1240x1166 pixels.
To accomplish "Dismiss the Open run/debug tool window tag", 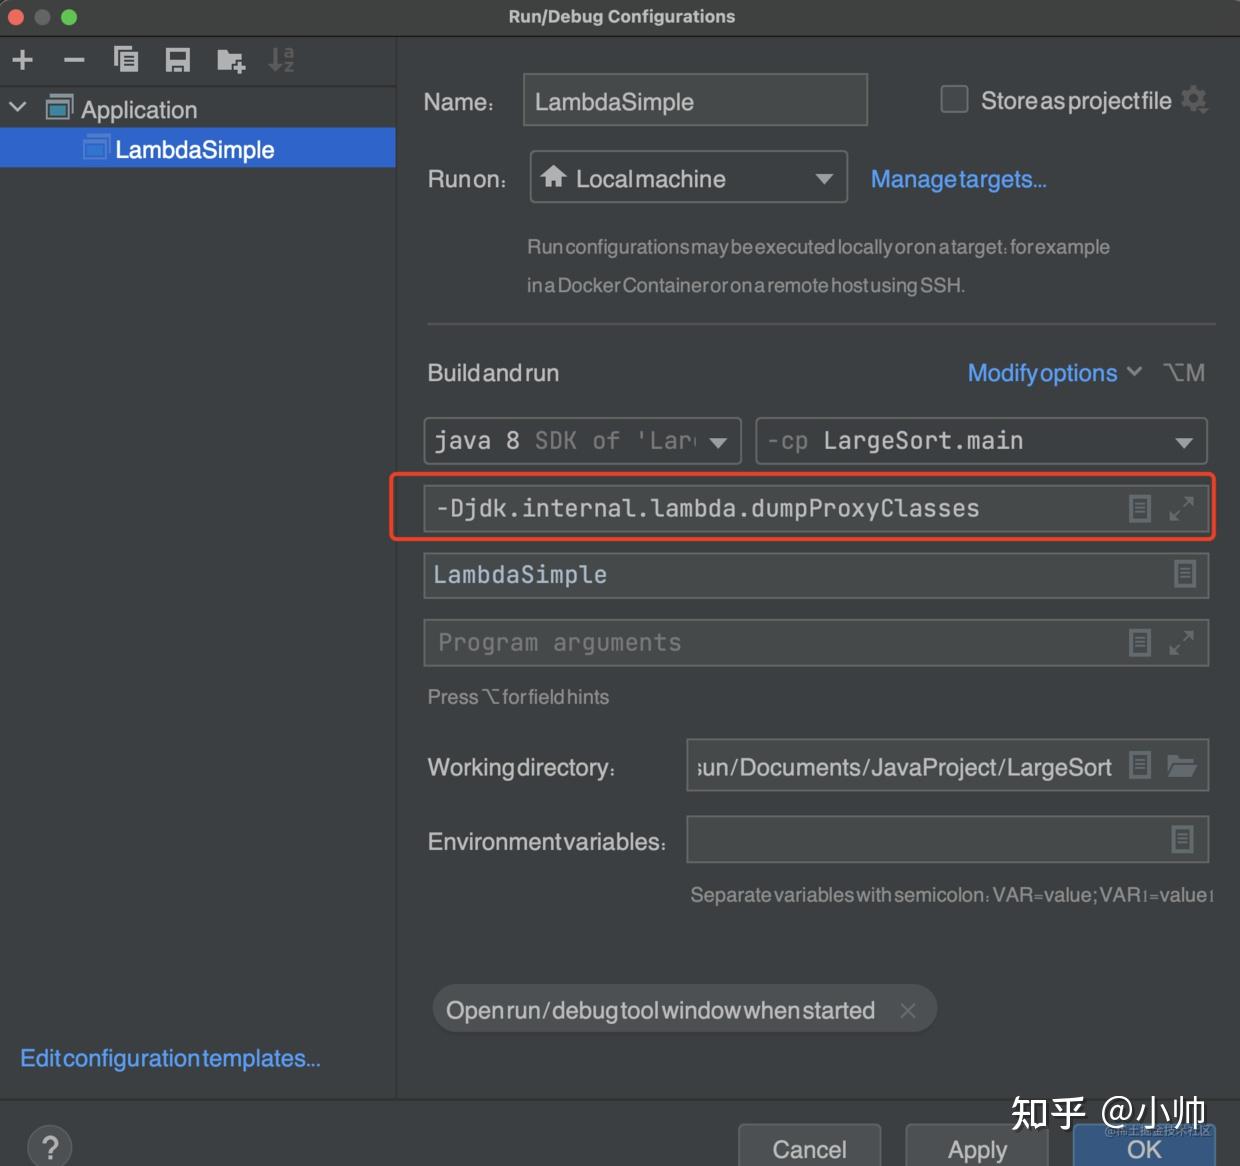I will tap(908, 1010).
